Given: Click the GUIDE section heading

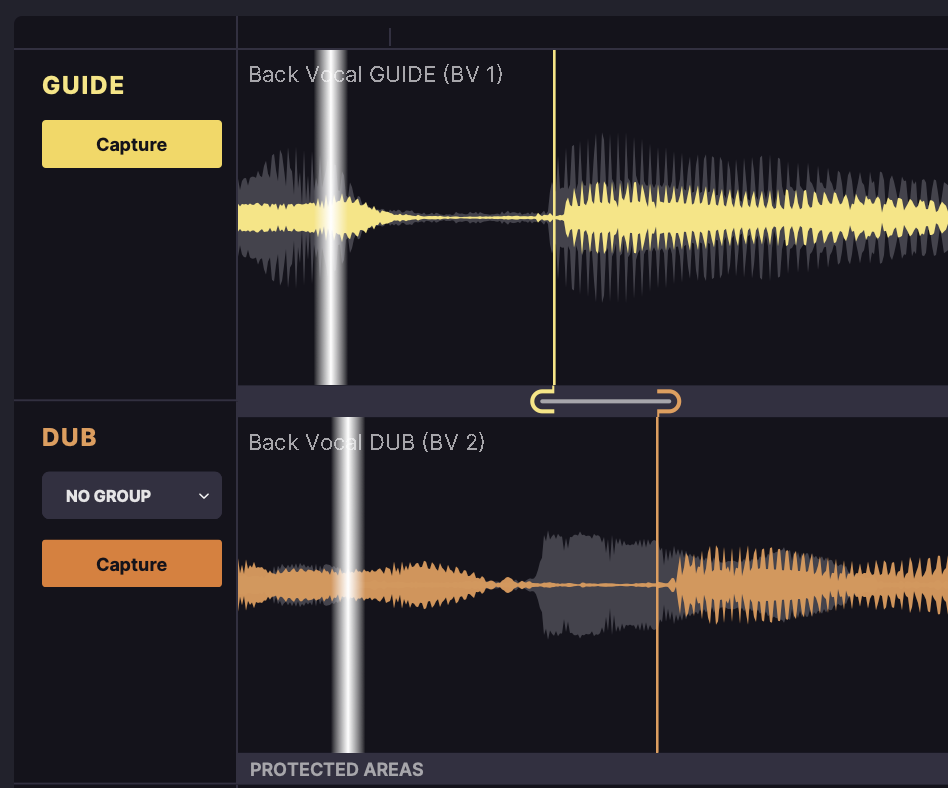Looking at the screenshot, I should (x=83, y=85).
